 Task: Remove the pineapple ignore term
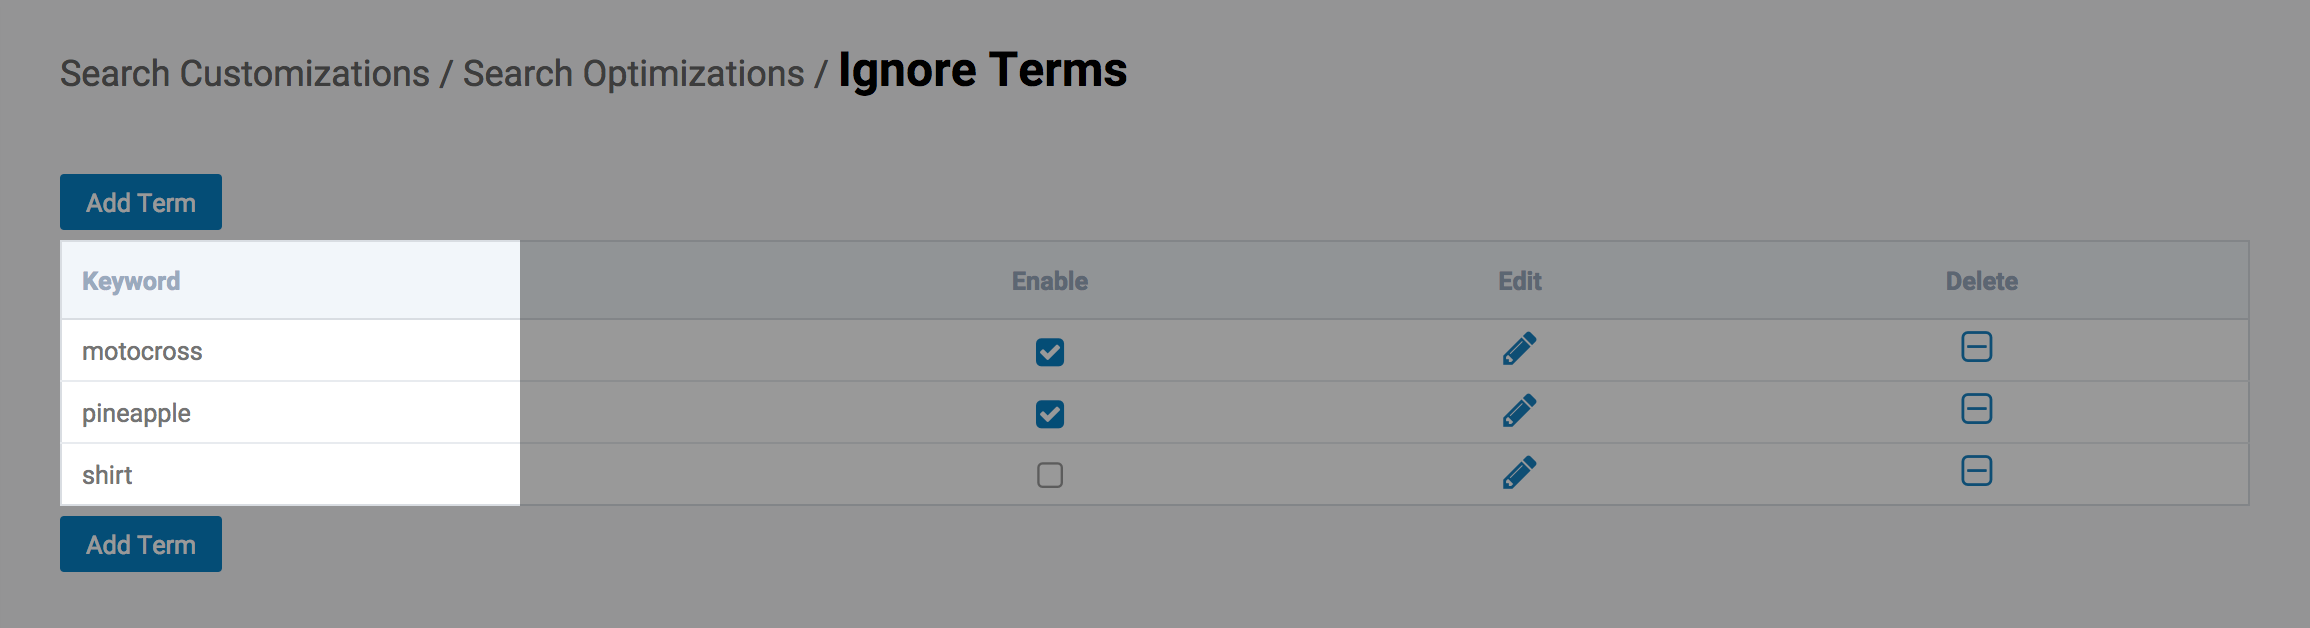(1976, 409)
